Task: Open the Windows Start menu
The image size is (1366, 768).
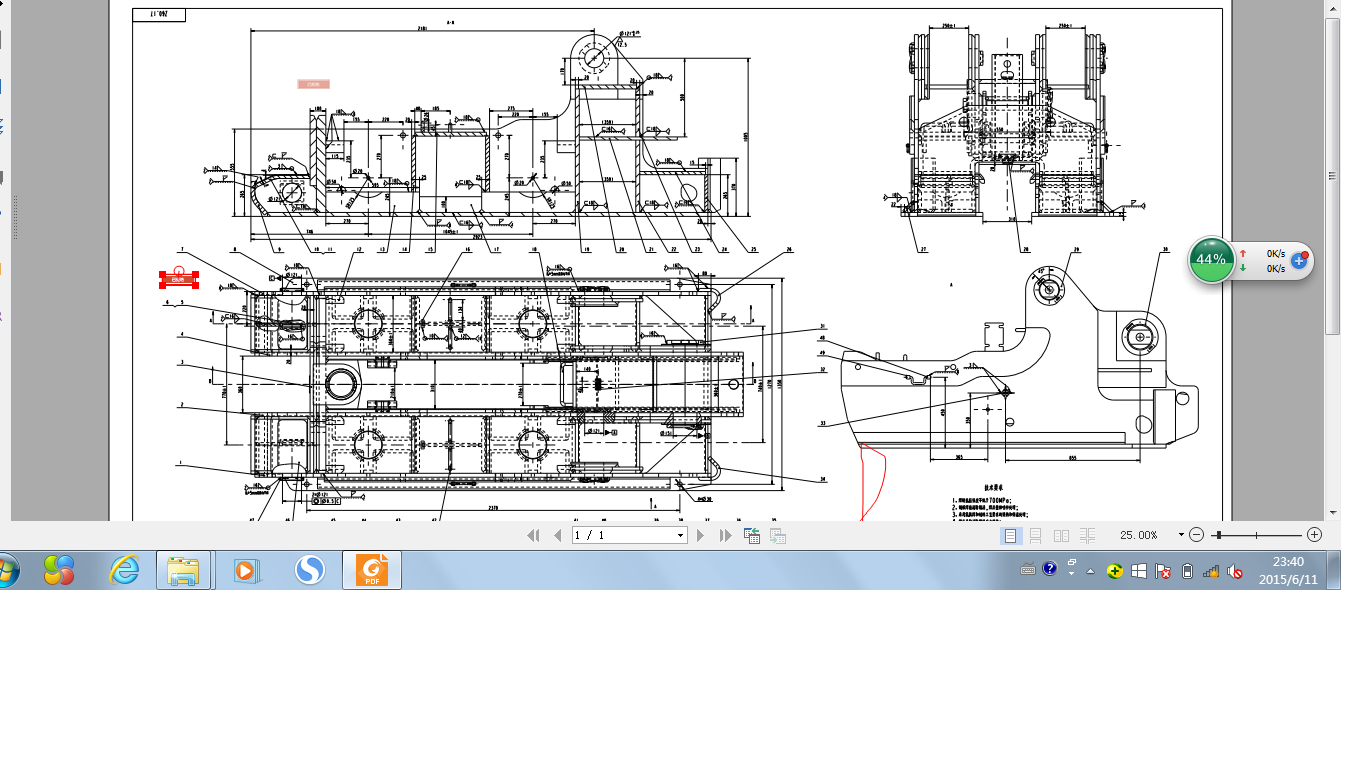Action: point(6,571)
